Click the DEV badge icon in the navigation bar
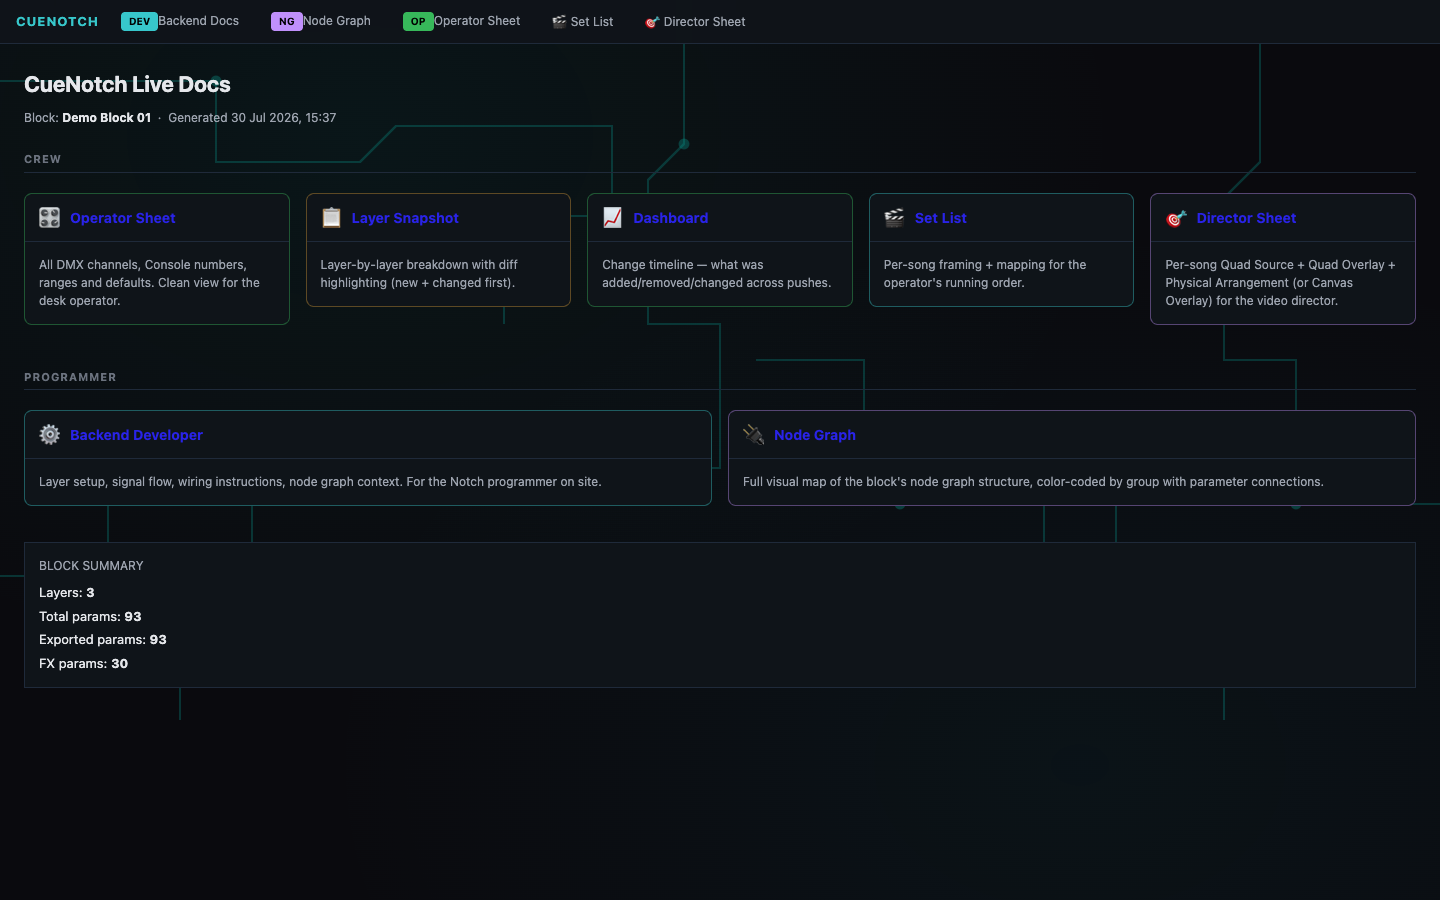 [139, 21]
